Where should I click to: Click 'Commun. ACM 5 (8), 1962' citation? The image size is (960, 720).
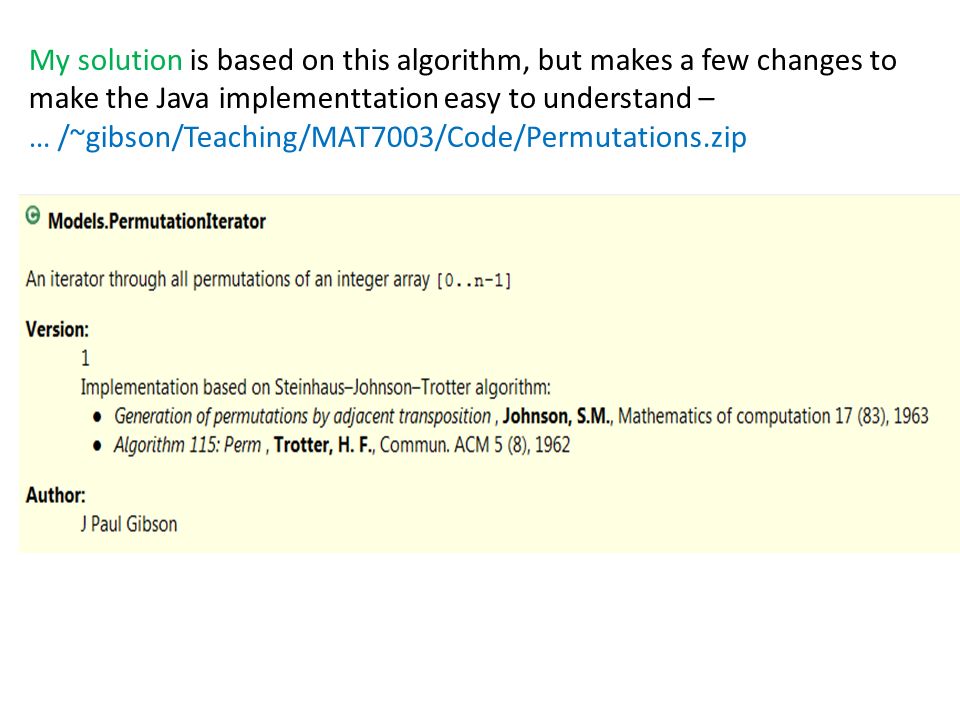pos(474,445)
